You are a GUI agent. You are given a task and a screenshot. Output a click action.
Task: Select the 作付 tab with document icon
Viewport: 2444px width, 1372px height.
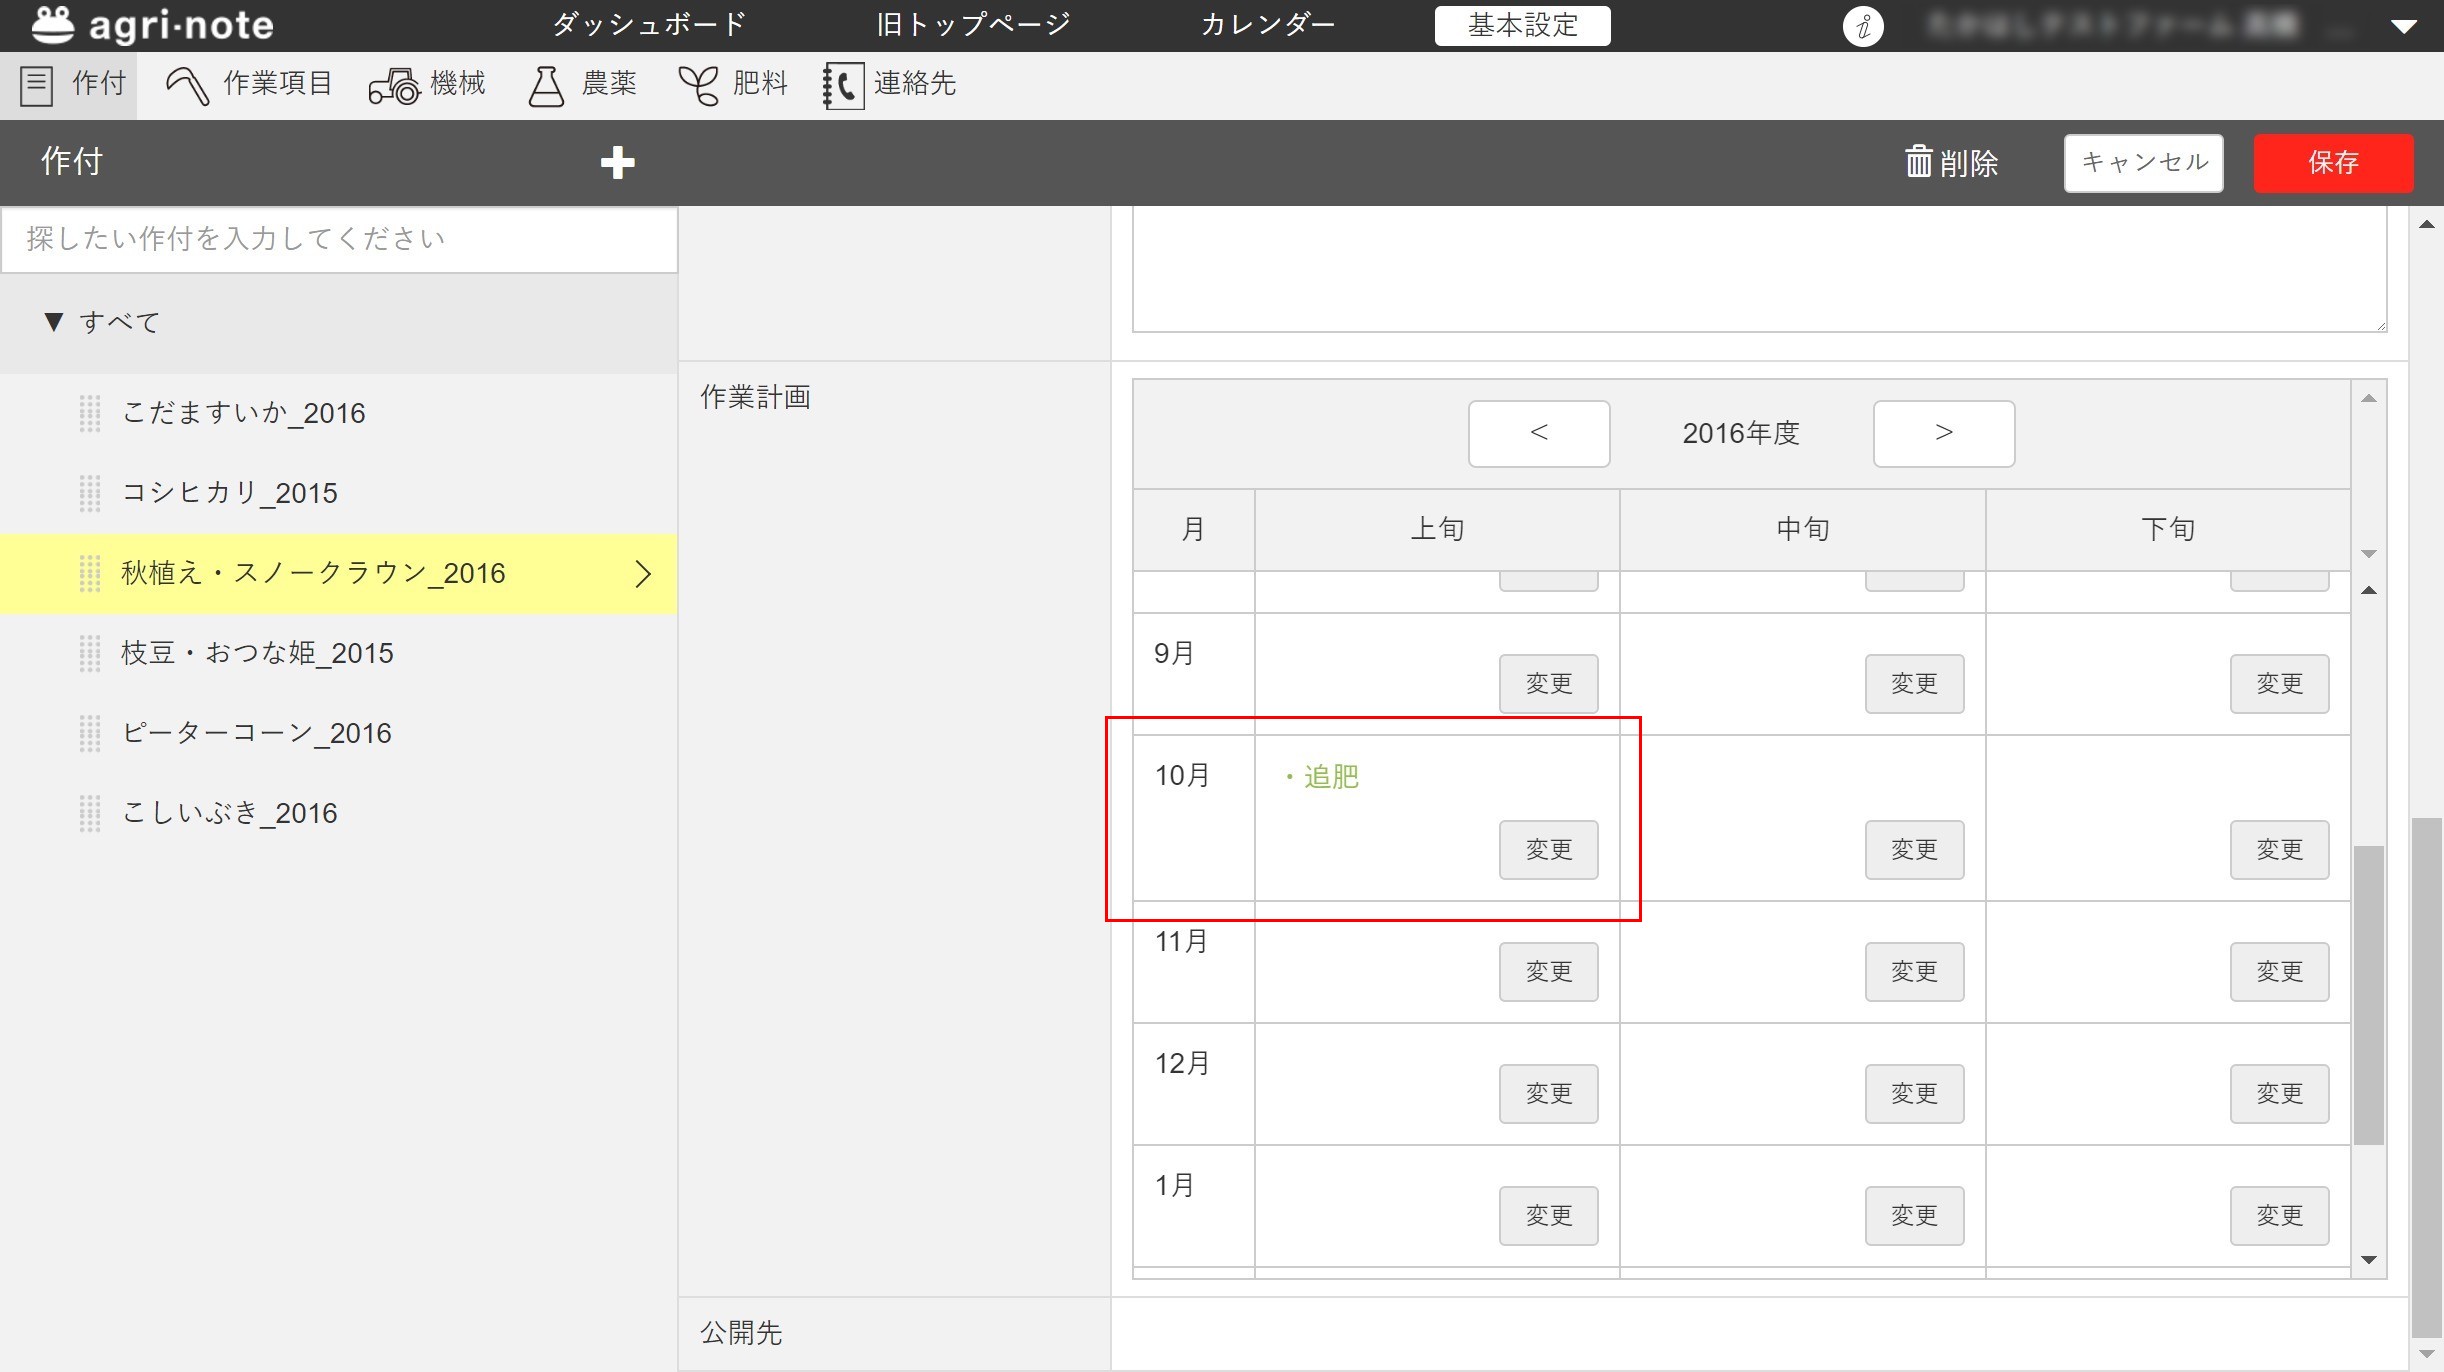tap(69, 84)
